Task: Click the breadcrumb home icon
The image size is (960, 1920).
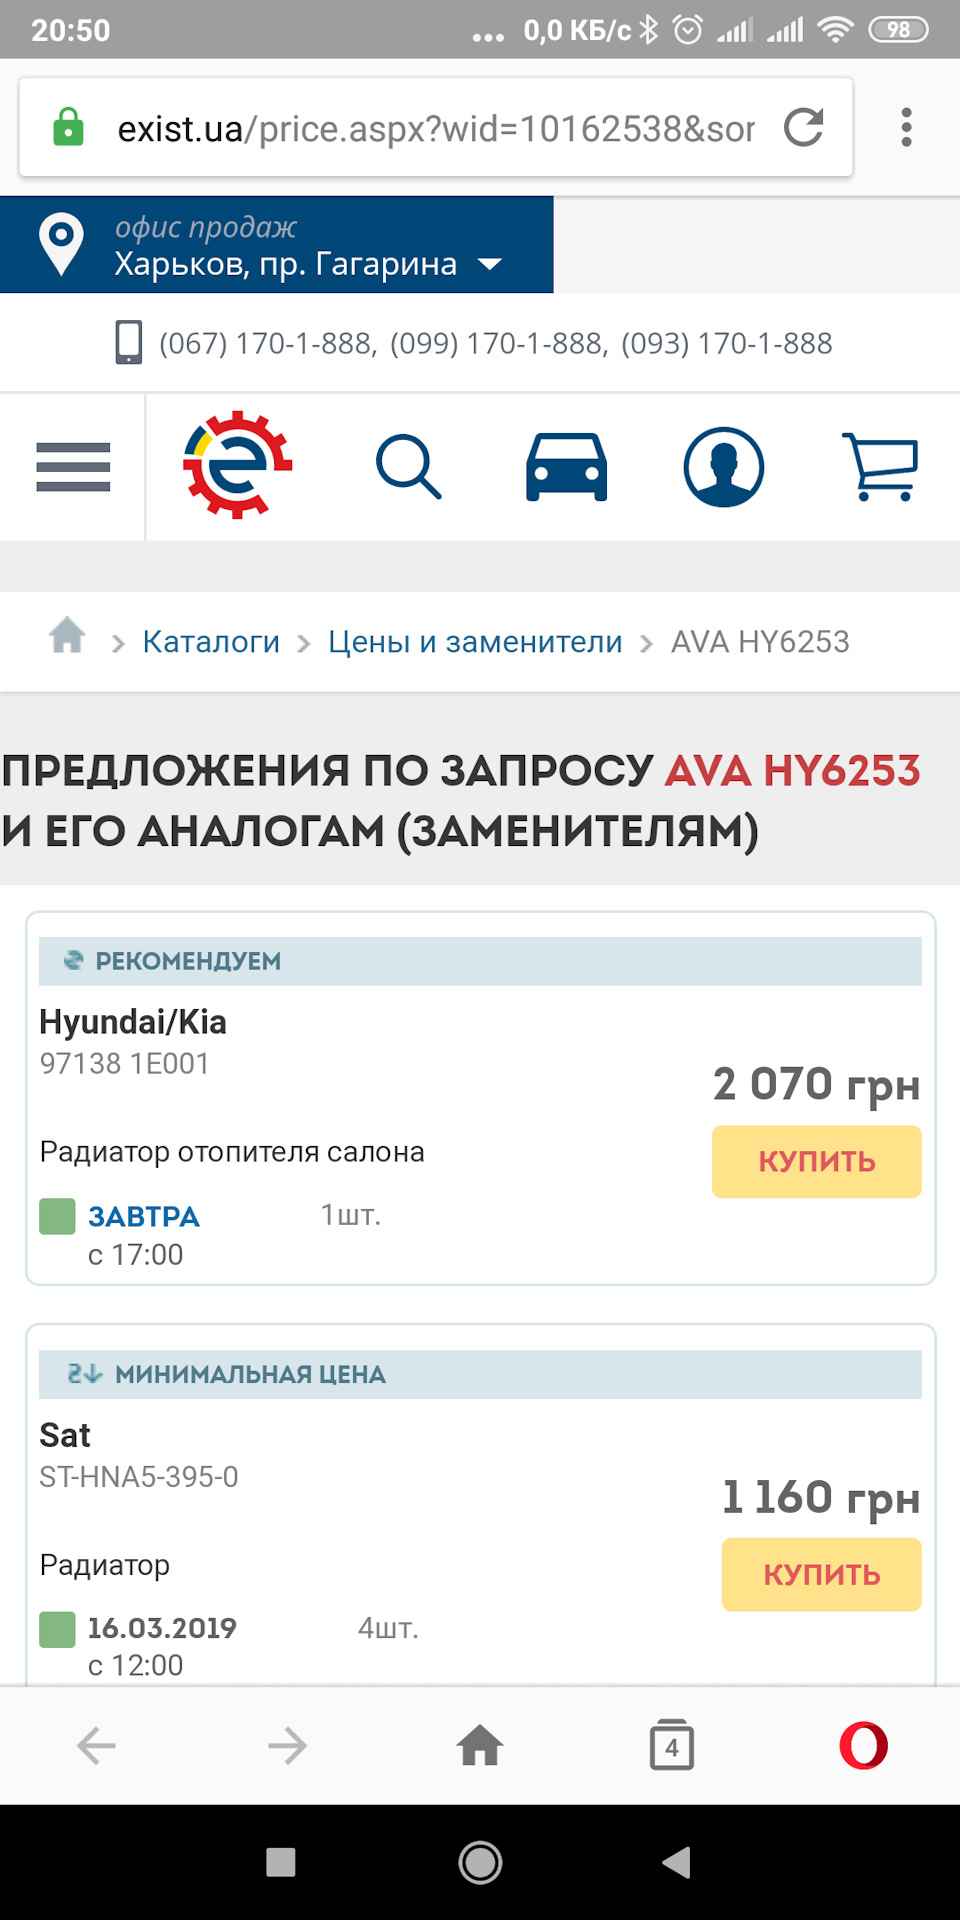Action: (67, 636)
